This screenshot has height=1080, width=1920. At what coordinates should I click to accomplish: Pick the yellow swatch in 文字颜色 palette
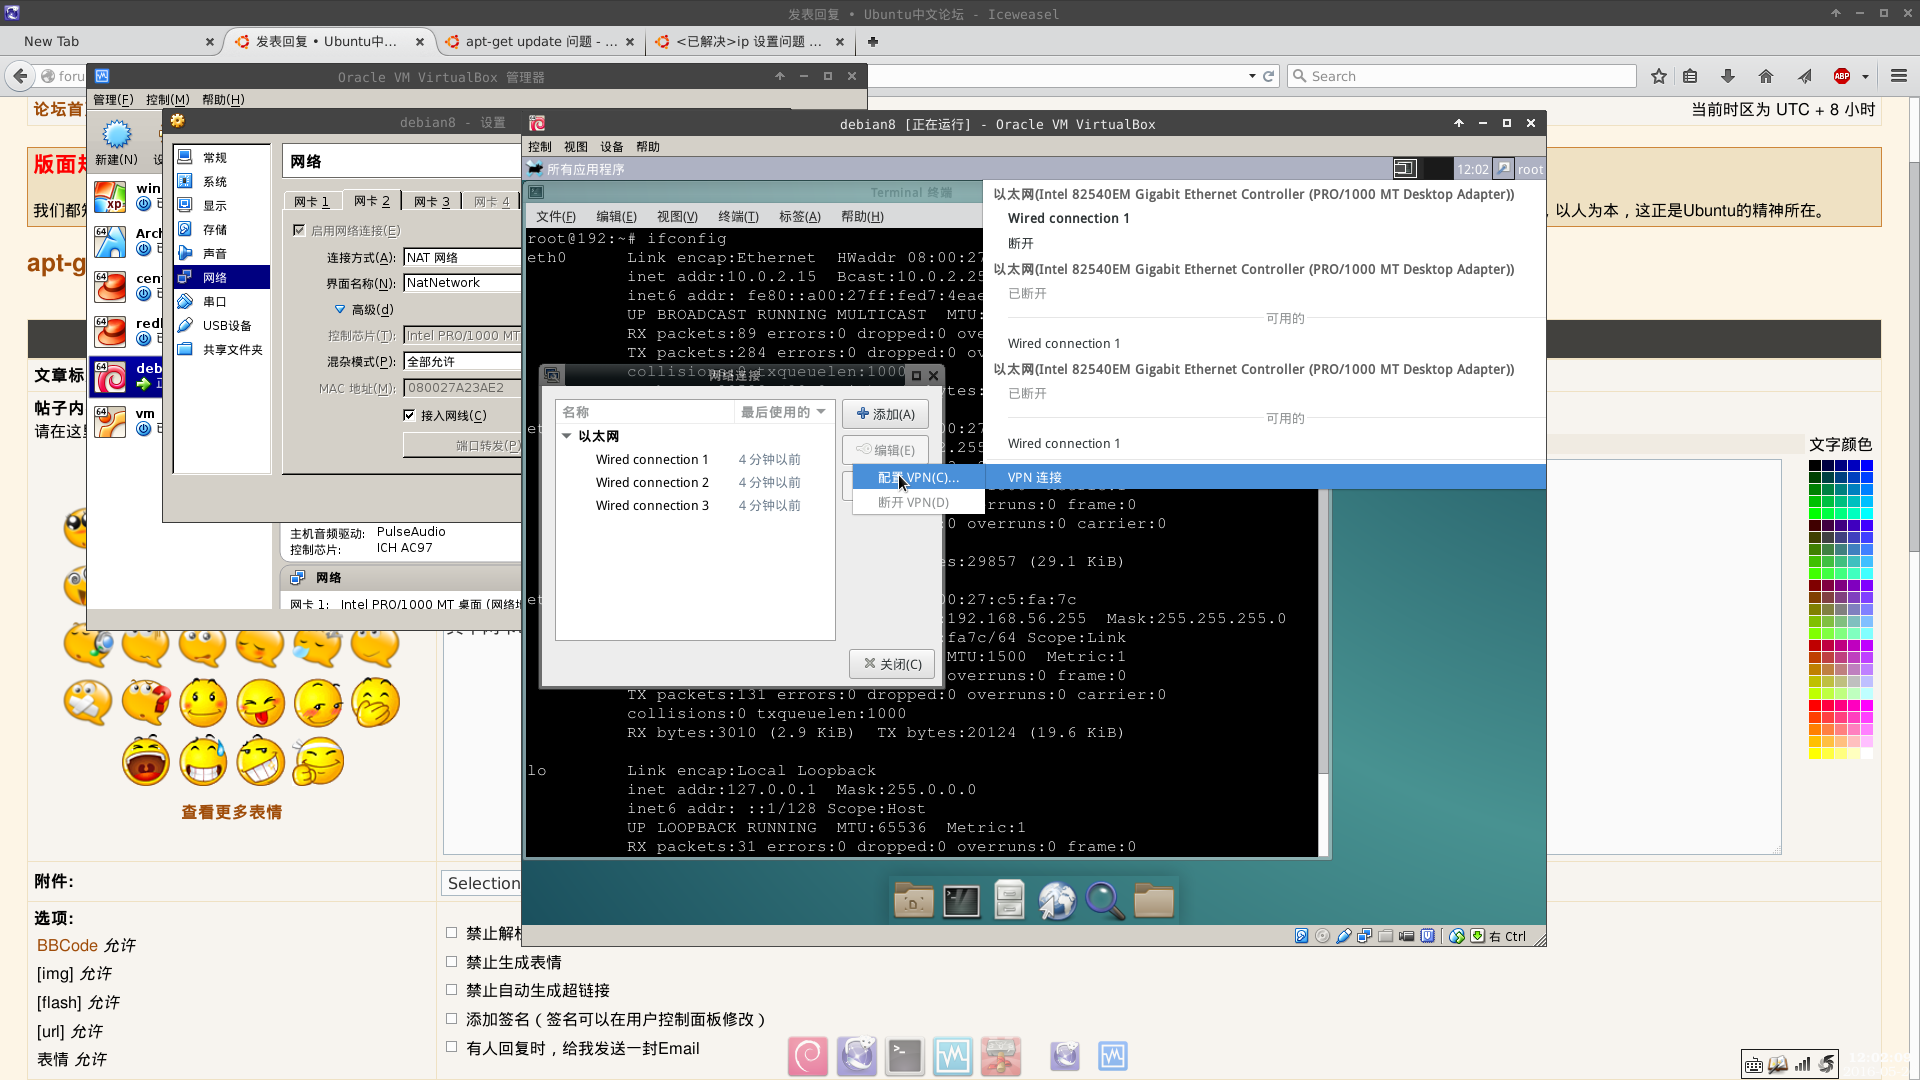coord(1815,753)
